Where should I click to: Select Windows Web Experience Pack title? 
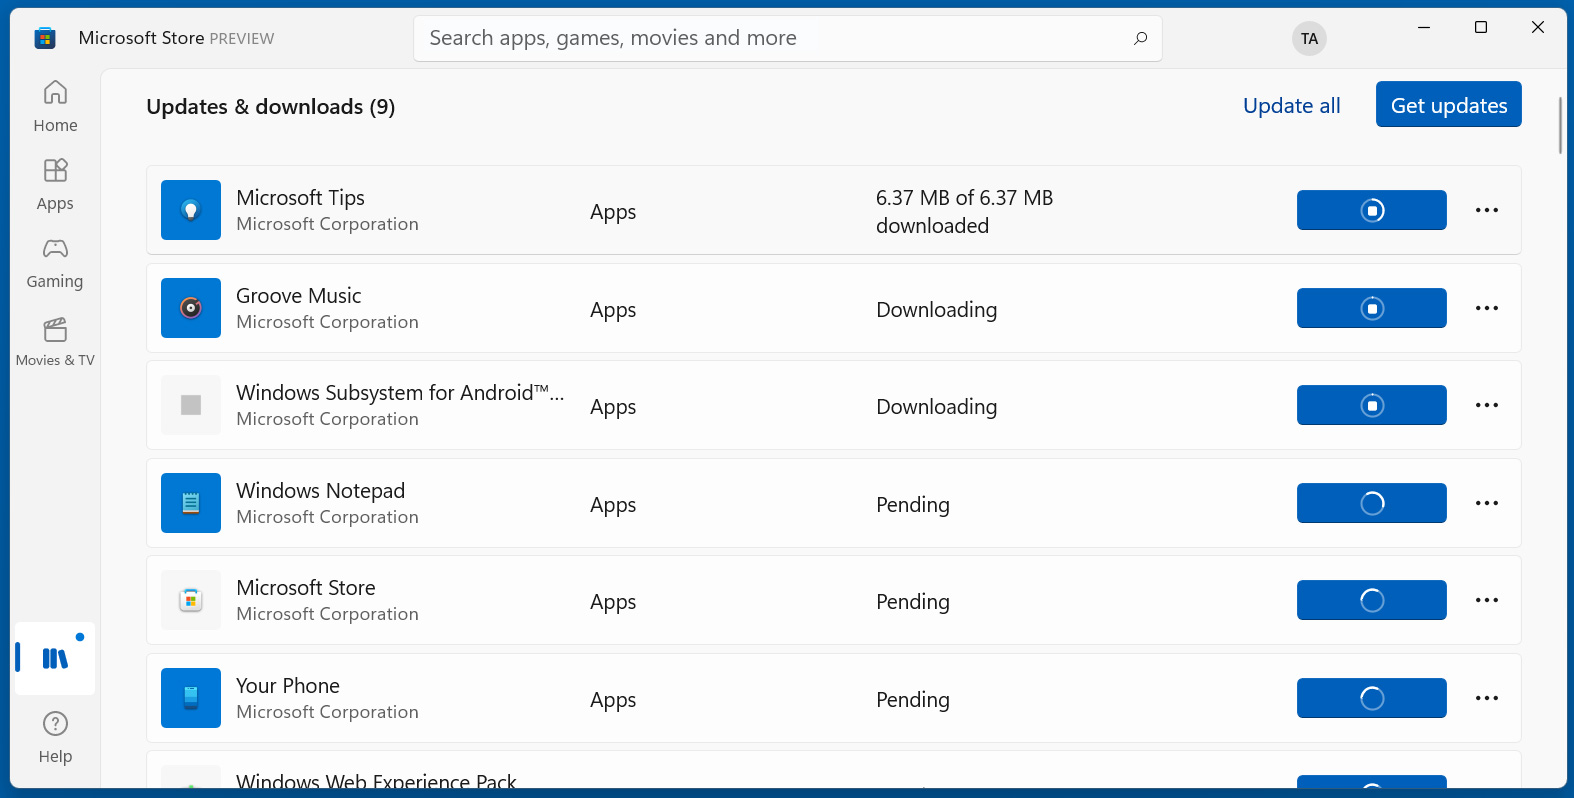tap(376, 780)
